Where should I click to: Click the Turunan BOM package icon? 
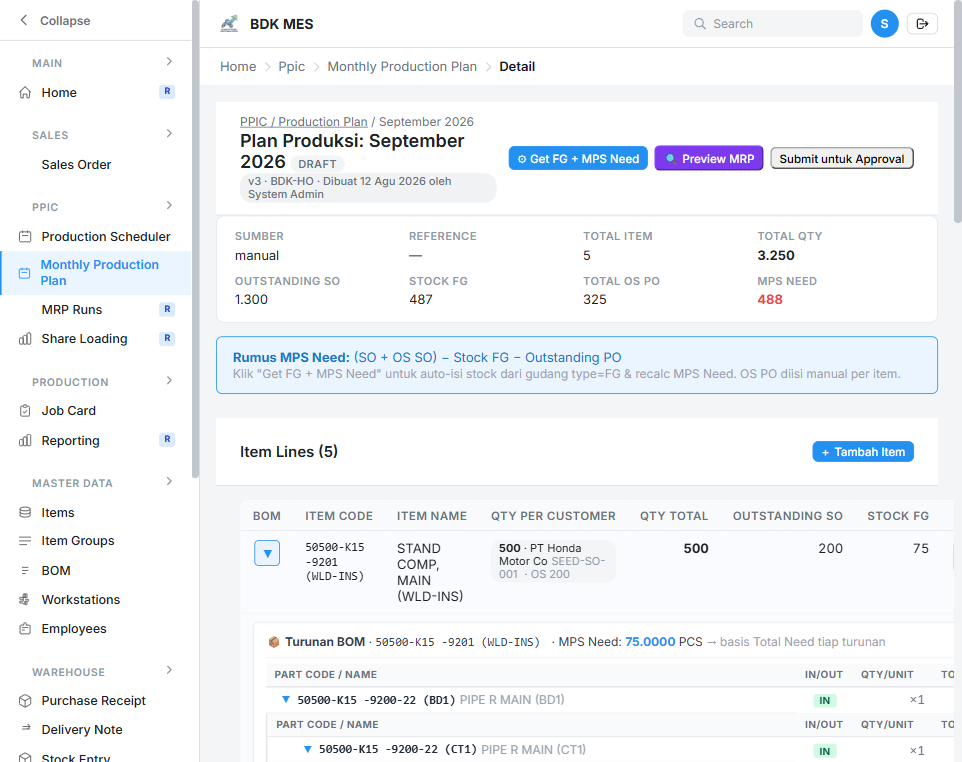(x=274, y=642)
